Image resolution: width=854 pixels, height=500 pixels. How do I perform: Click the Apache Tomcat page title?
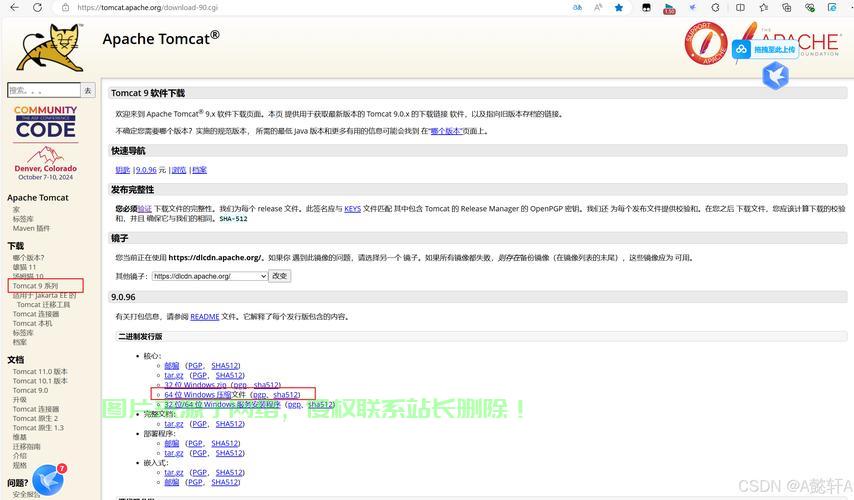(161, 39)
